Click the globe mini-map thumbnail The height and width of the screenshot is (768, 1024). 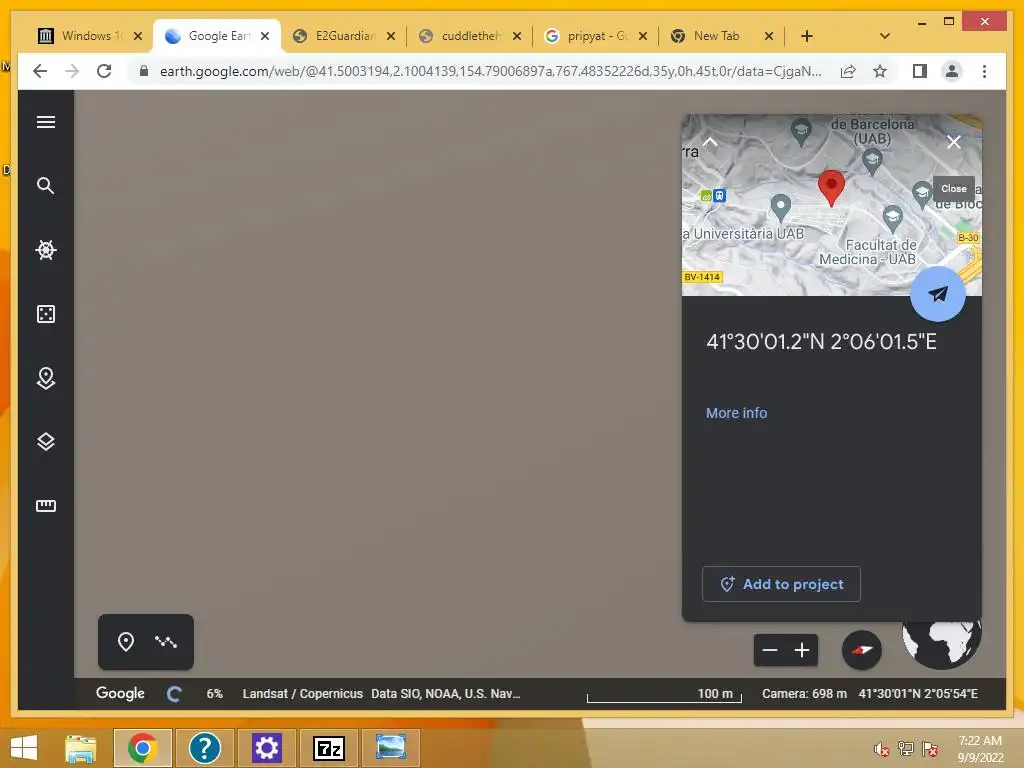942,644
